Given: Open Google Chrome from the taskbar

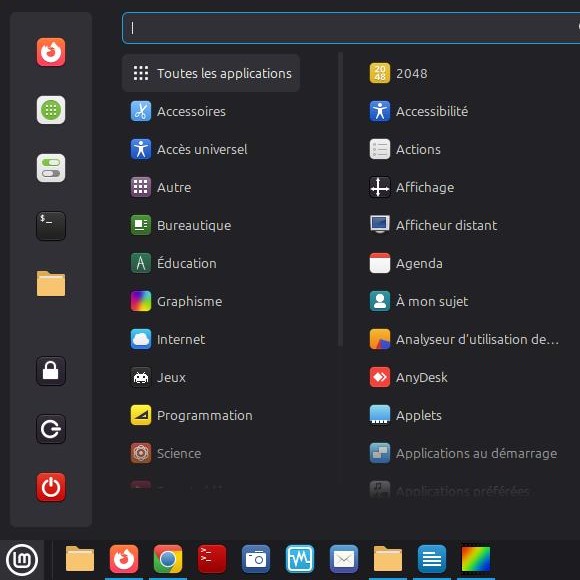Looking at the screenshot, I should point(168,559).
